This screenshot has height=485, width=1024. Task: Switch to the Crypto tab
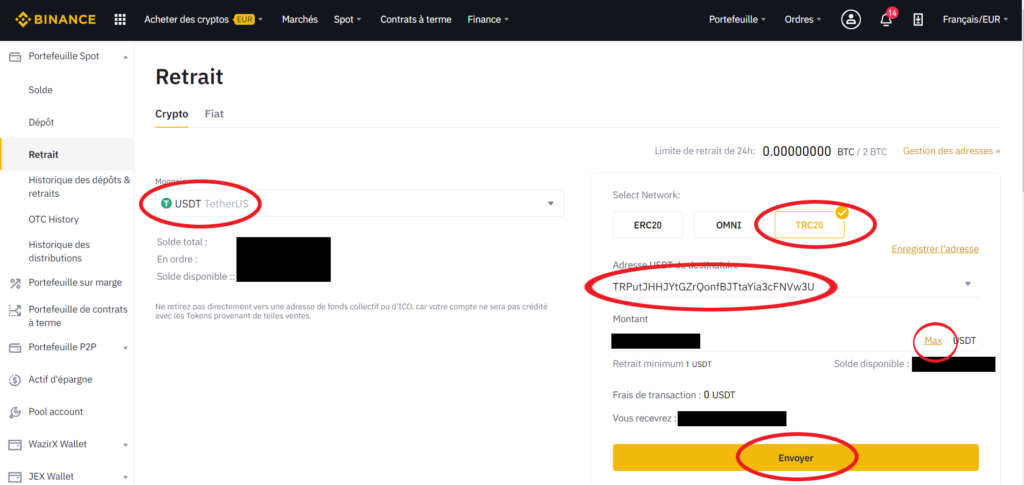pyautogui.click(x=172, y=114)
